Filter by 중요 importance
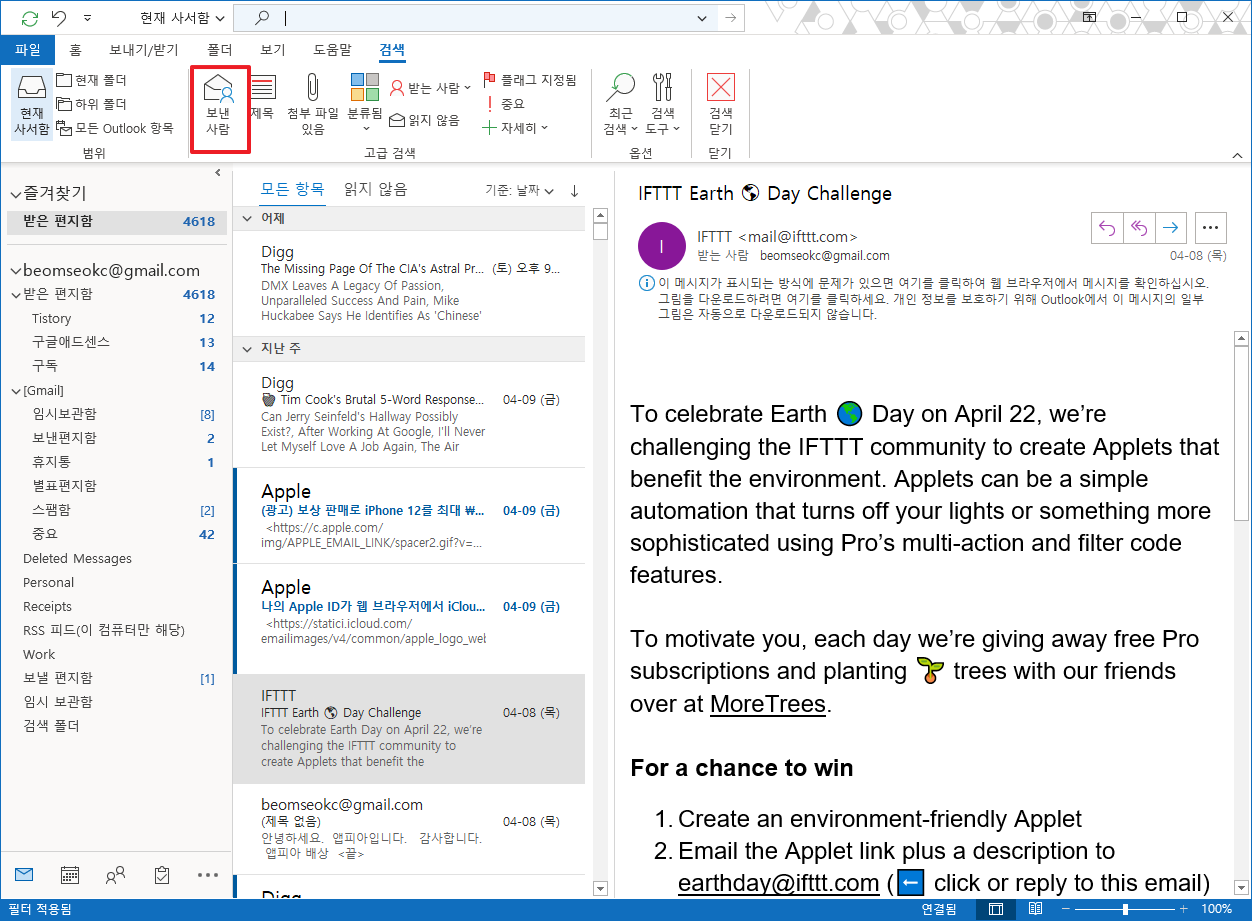 point(504,104)
